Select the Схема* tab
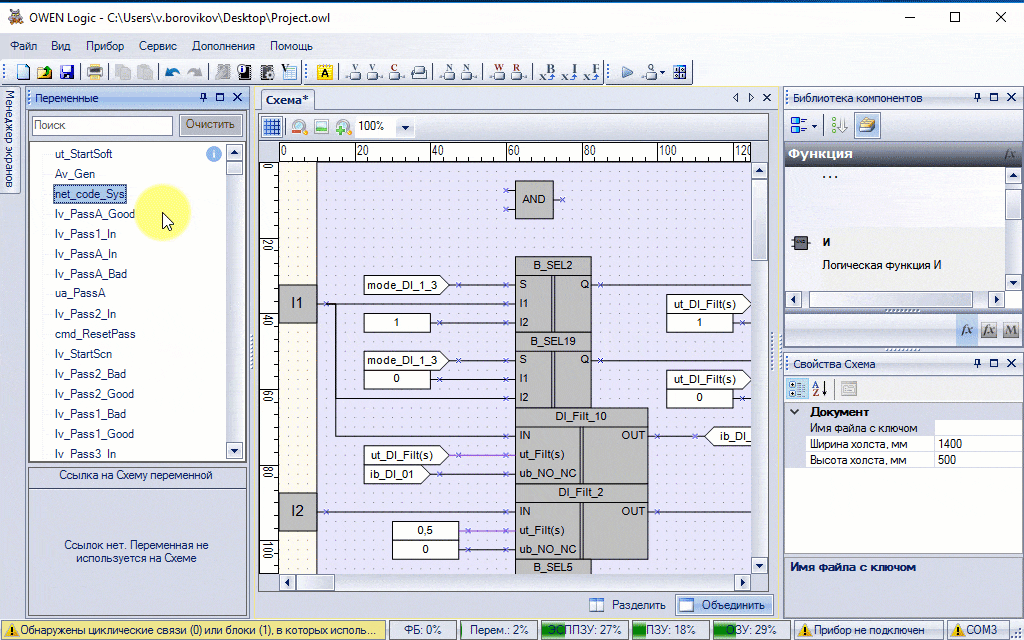The width and height of the screenshot is (1024, 640). click(287, 99)
